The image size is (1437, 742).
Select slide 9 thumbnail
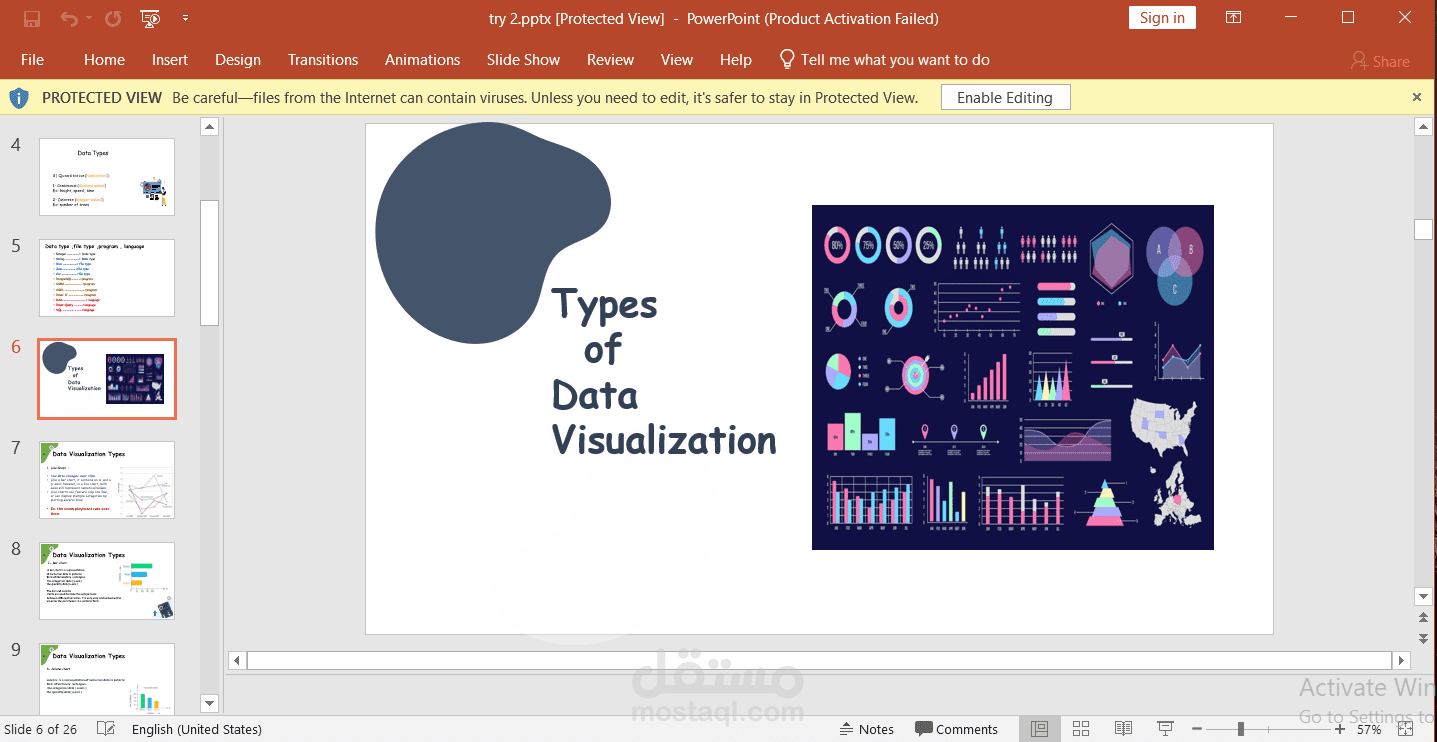point(107,677)
